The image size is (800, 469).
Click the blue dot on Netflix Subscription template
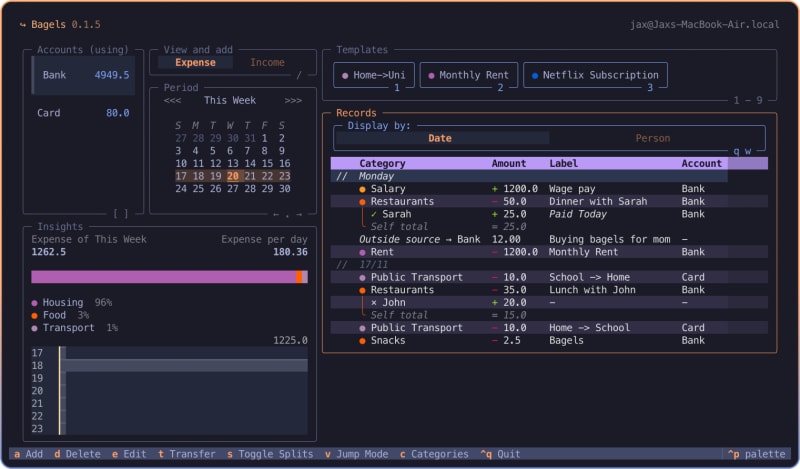pyautogui.click(x=535, y=75)
